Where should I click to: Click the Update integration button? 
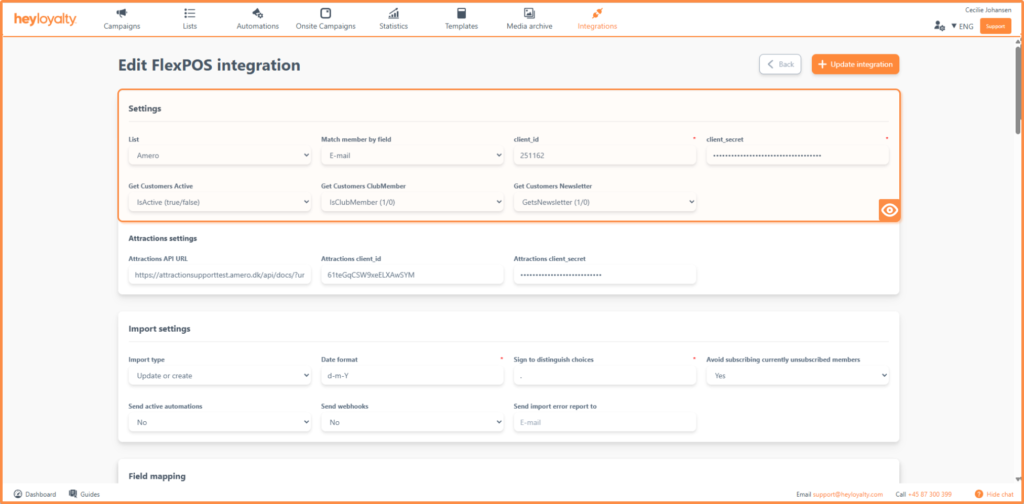(855, 64)
